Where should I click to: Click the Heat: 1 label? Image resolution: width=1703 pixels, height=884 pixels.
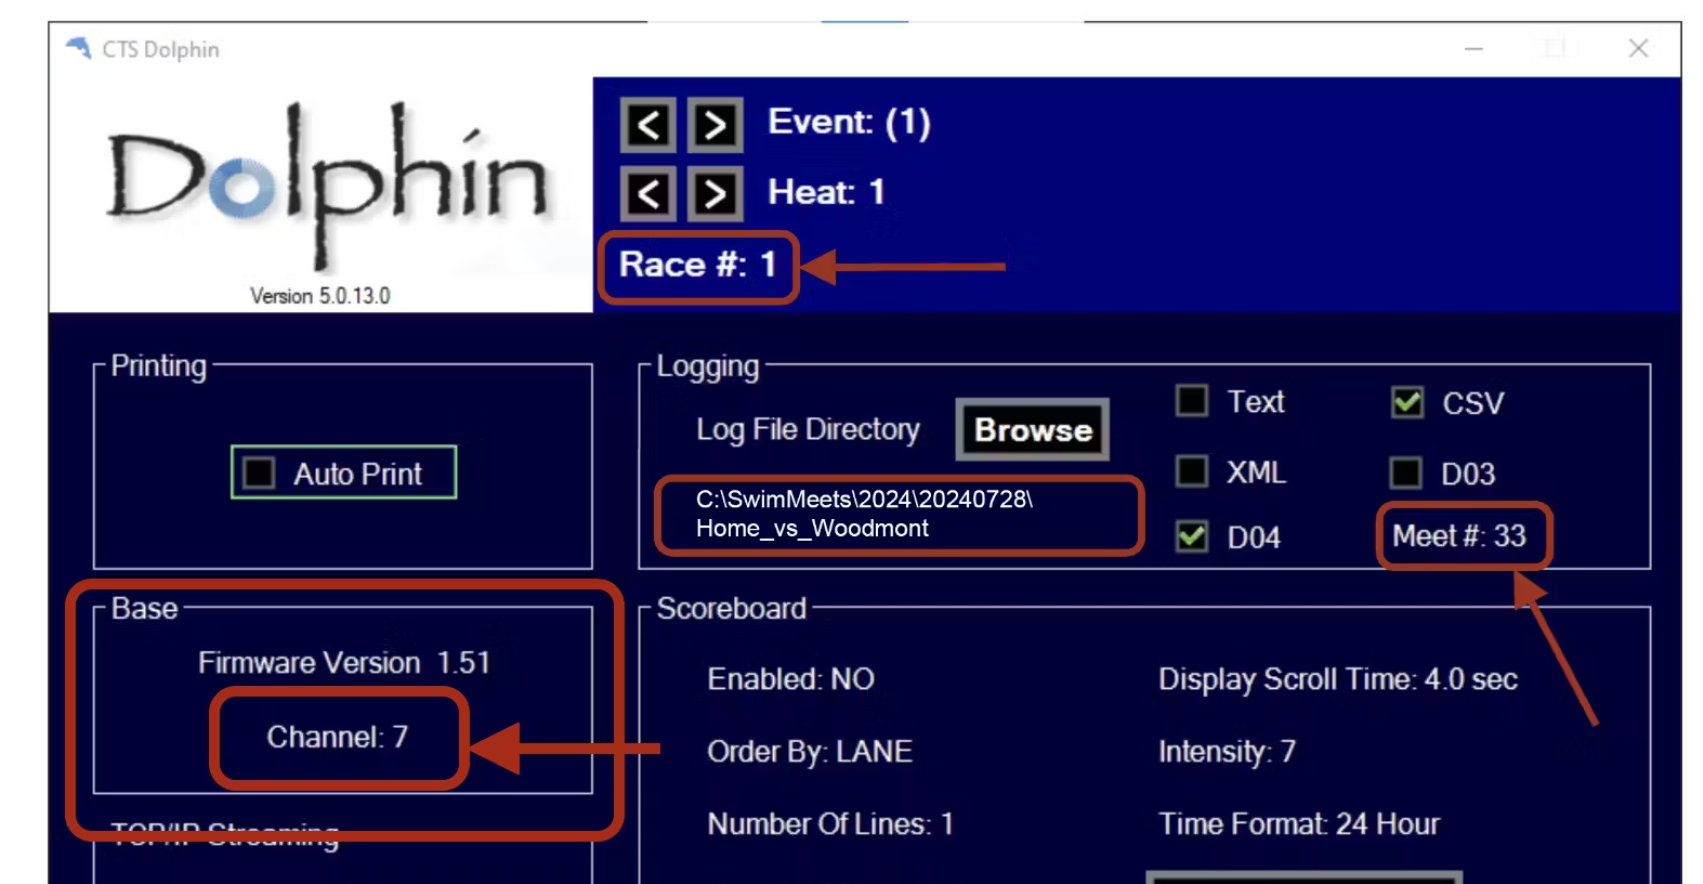coord(826,192)
